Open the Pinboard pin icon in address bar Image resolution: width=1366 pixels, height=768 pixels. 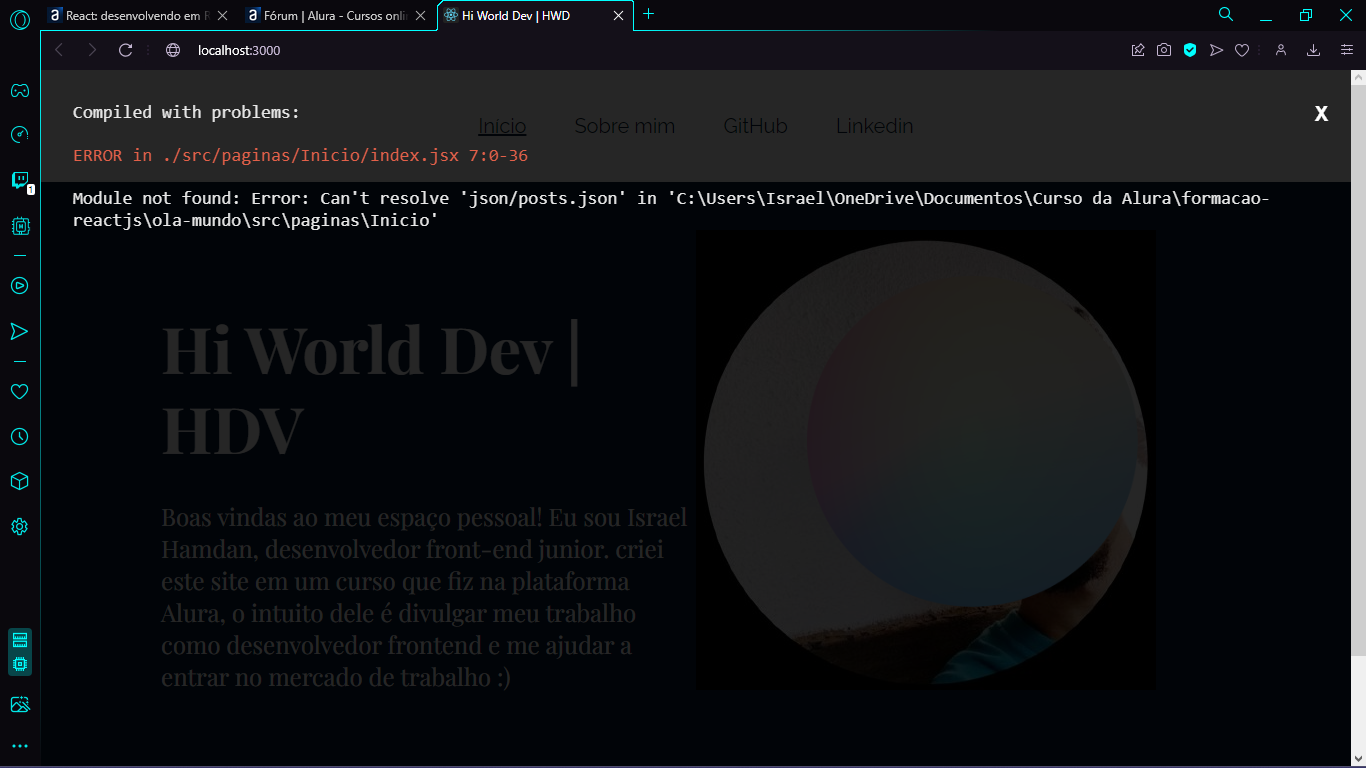tap(1138, 50)
